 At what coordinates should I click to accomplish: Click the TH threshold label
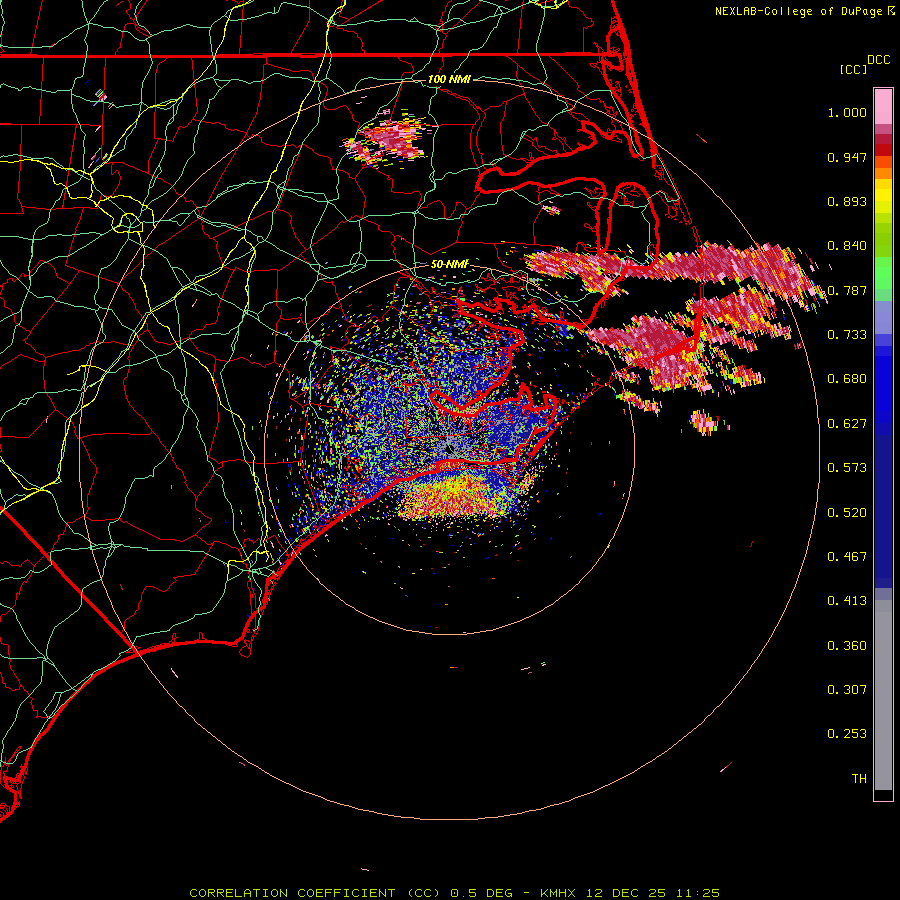(859, 779)
